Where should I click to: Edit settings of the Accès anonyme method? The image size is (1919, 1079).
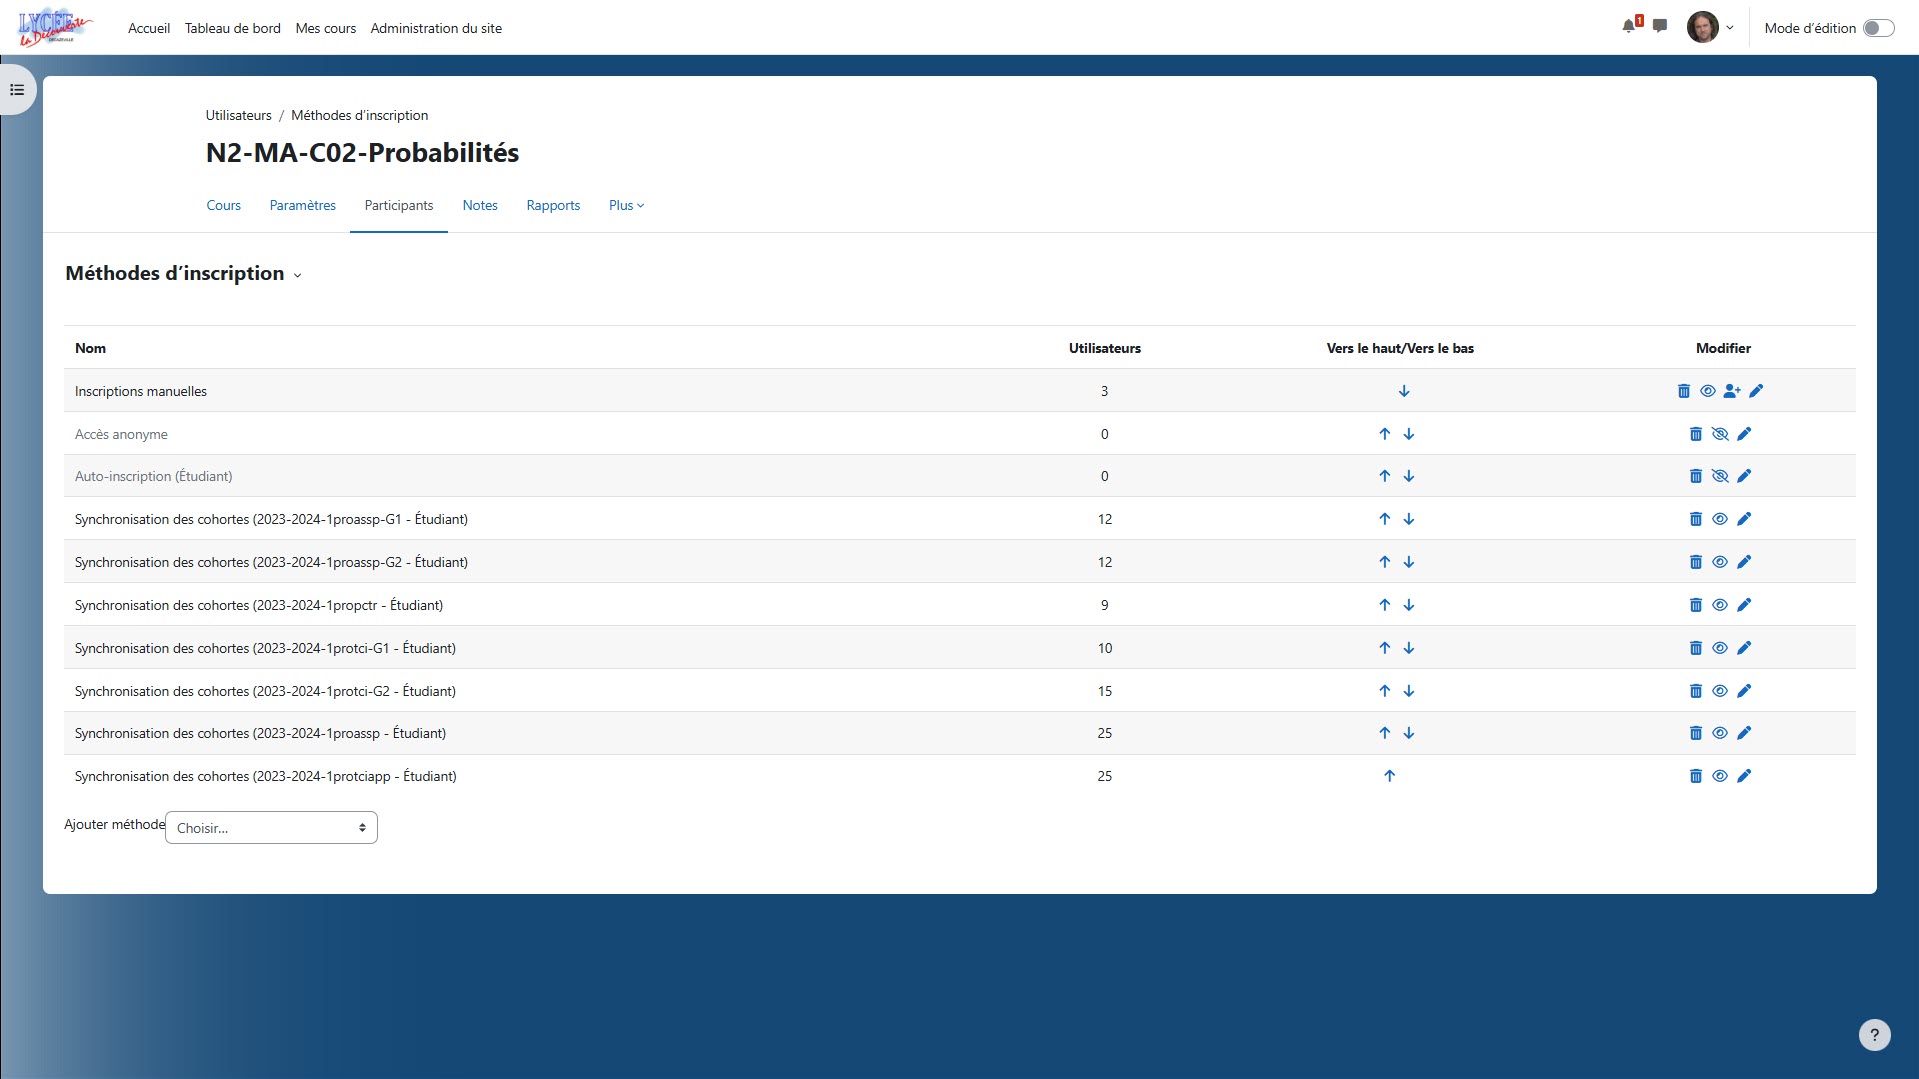1745,434
